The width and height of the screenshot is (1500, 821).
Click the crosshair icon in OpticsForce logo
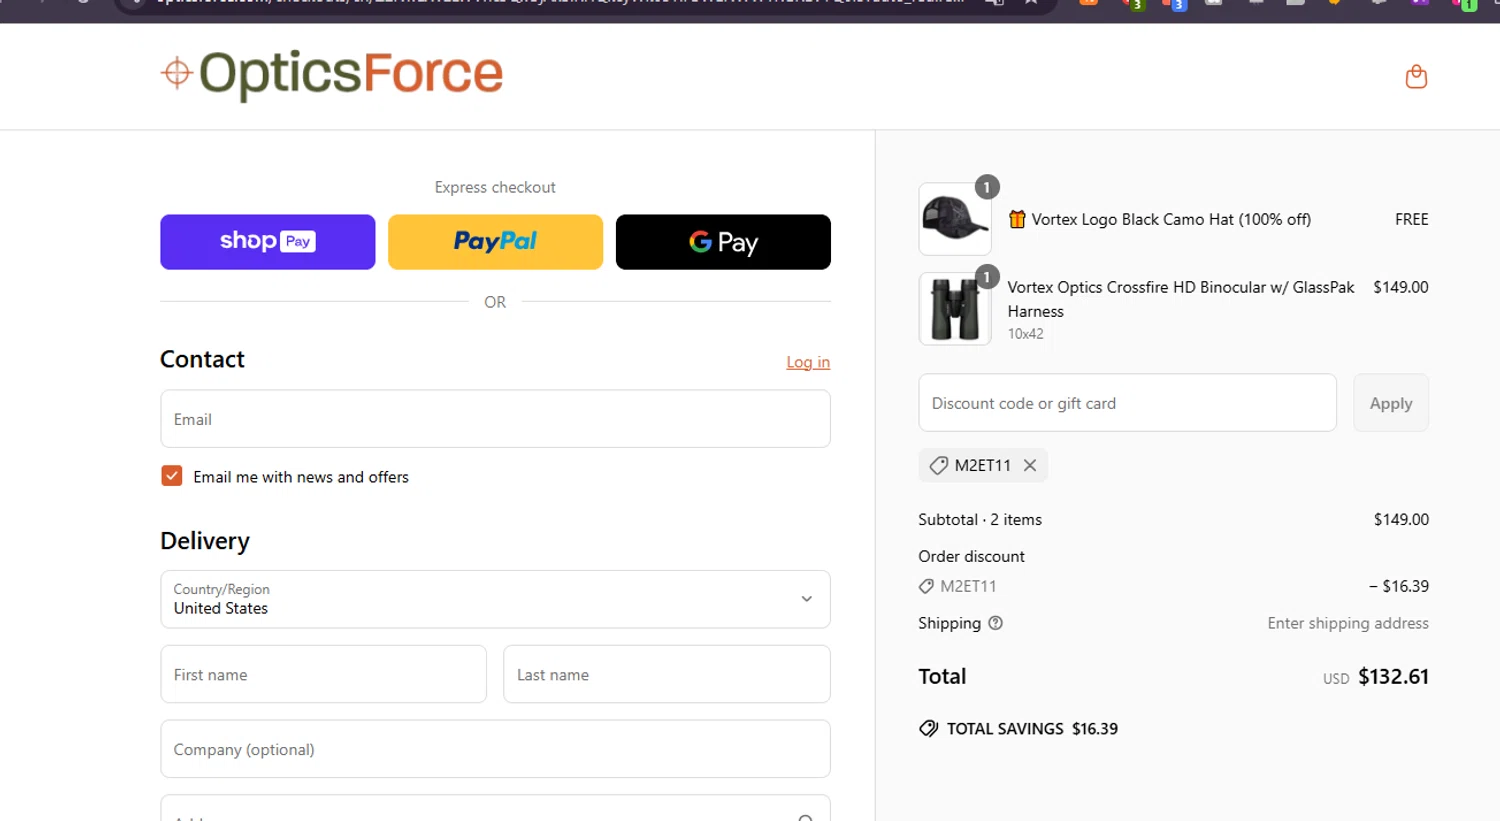pos(177,73)
